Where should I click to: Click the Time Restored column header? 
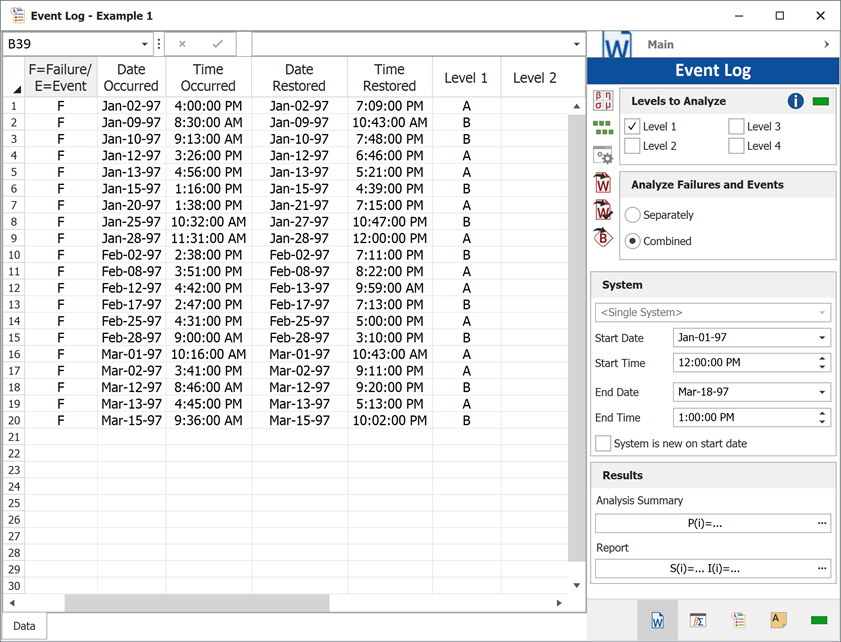point(390,78)
